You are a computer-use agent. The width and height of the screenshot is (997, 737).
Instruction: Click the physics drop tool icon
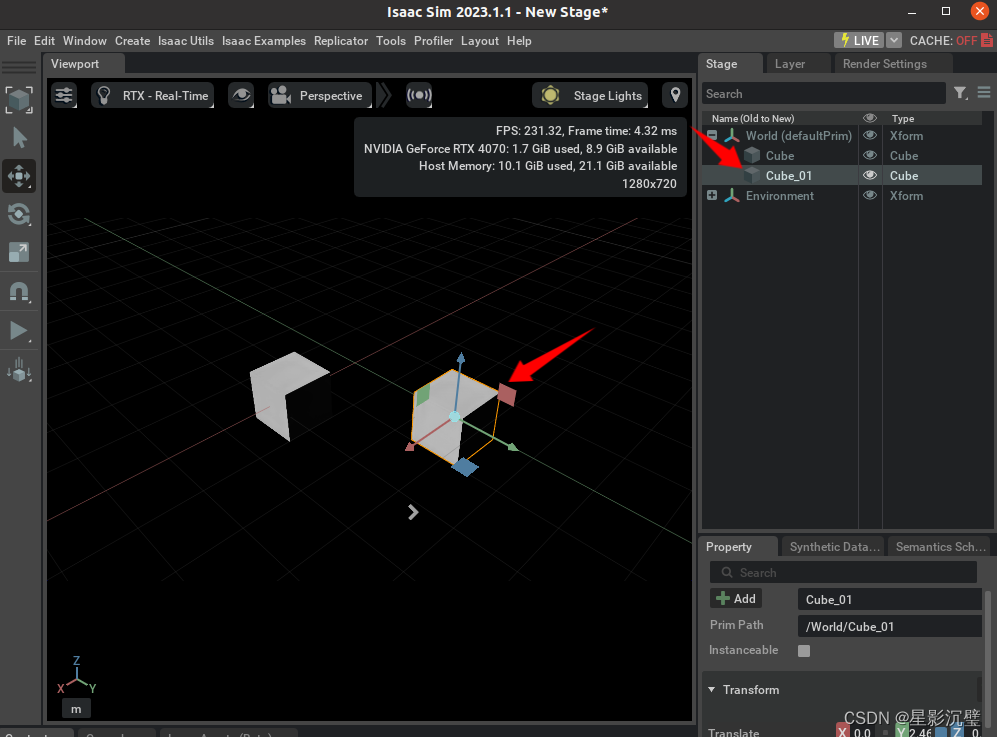[x=18, y=369]
